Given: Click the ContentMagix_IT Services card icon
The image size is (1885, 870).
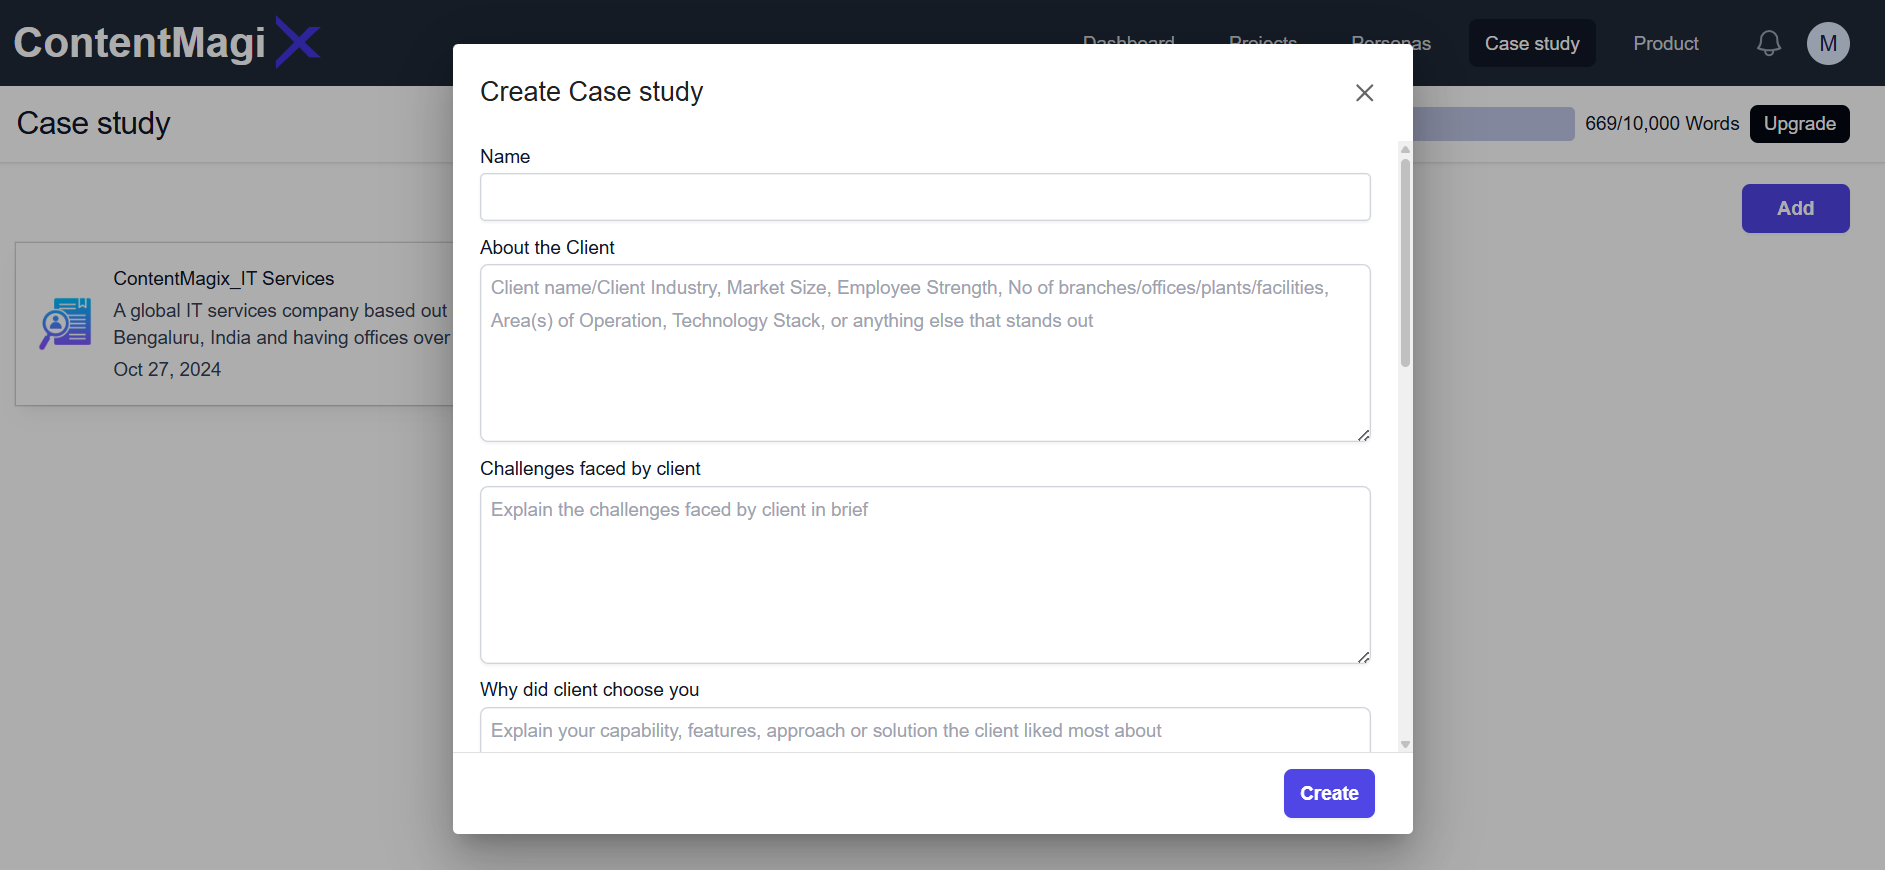Looking at the screenshot, I should [66, 323].
